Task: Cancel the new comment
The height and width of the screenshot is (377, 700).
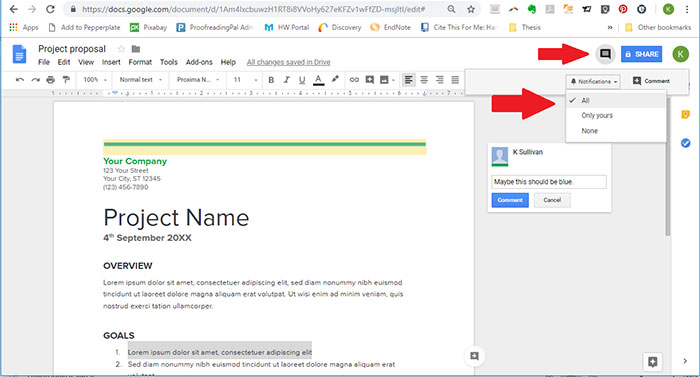Action: (552, 200)
